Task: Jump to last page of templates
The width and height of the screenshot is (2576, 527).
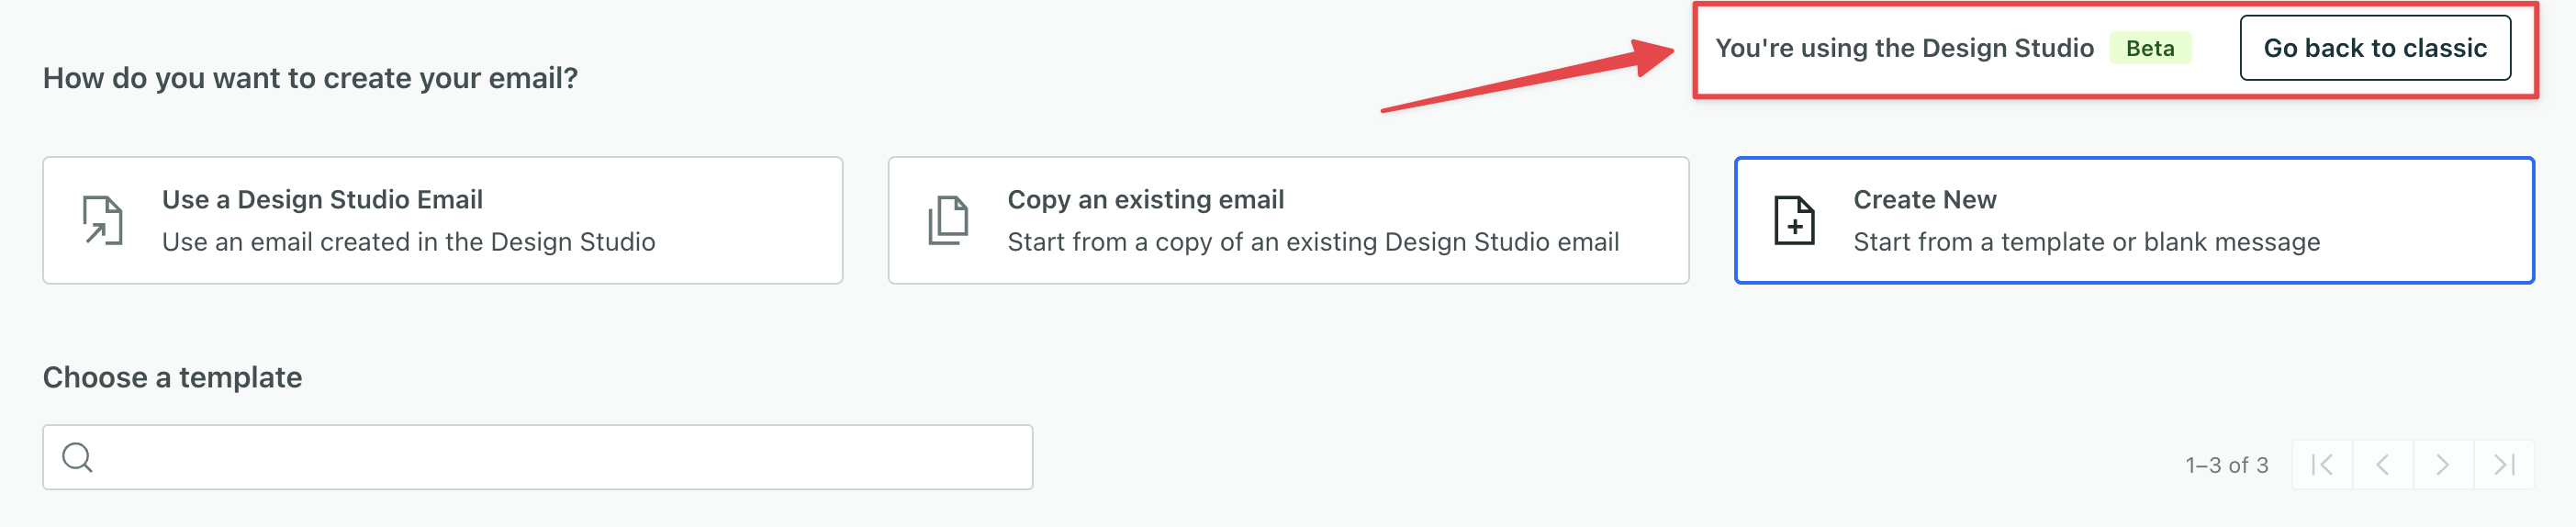Action: [2503, 464]
